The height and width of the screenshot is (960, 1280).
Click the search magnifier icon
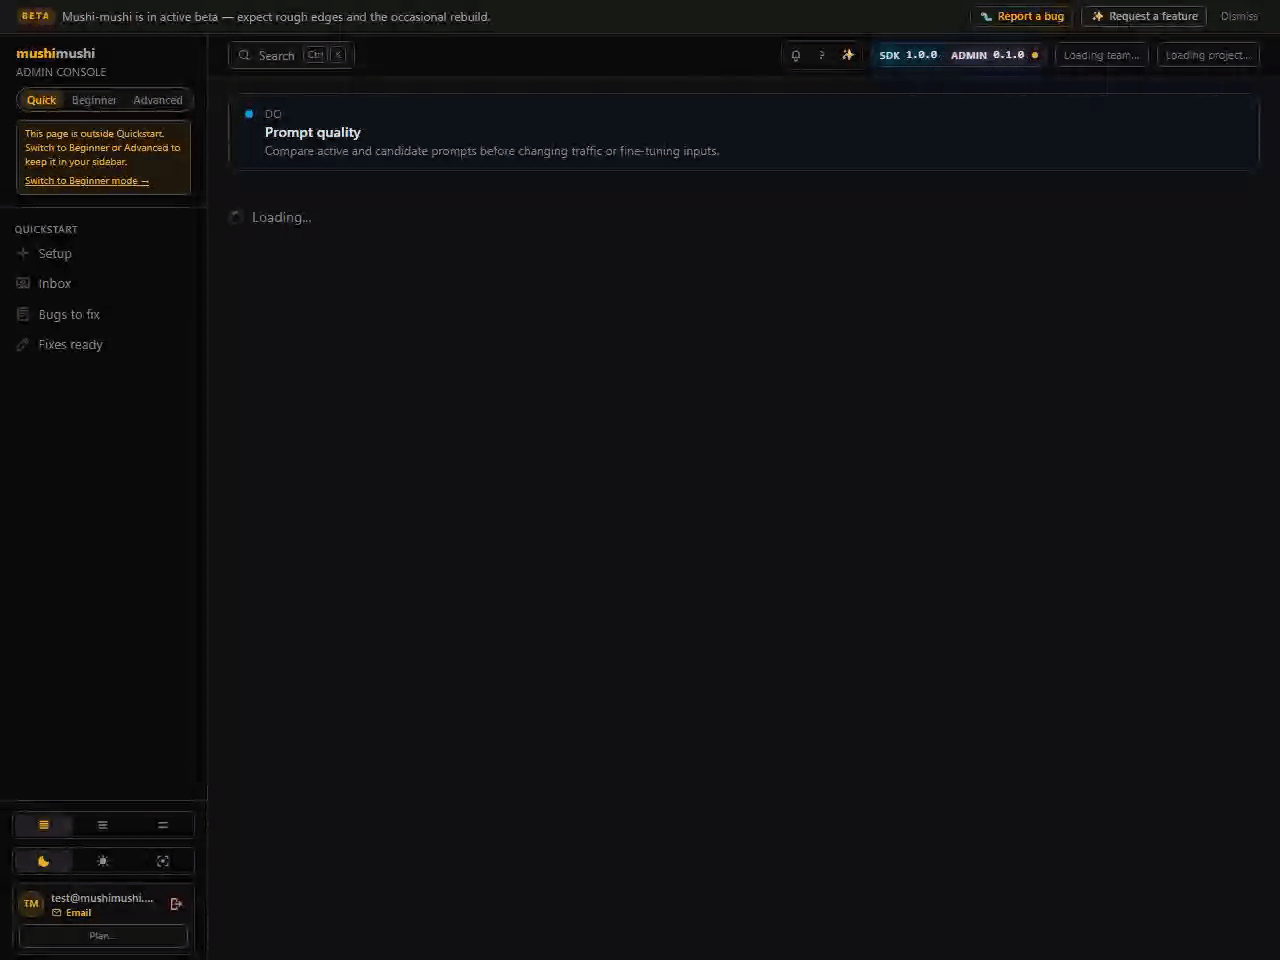244,55
